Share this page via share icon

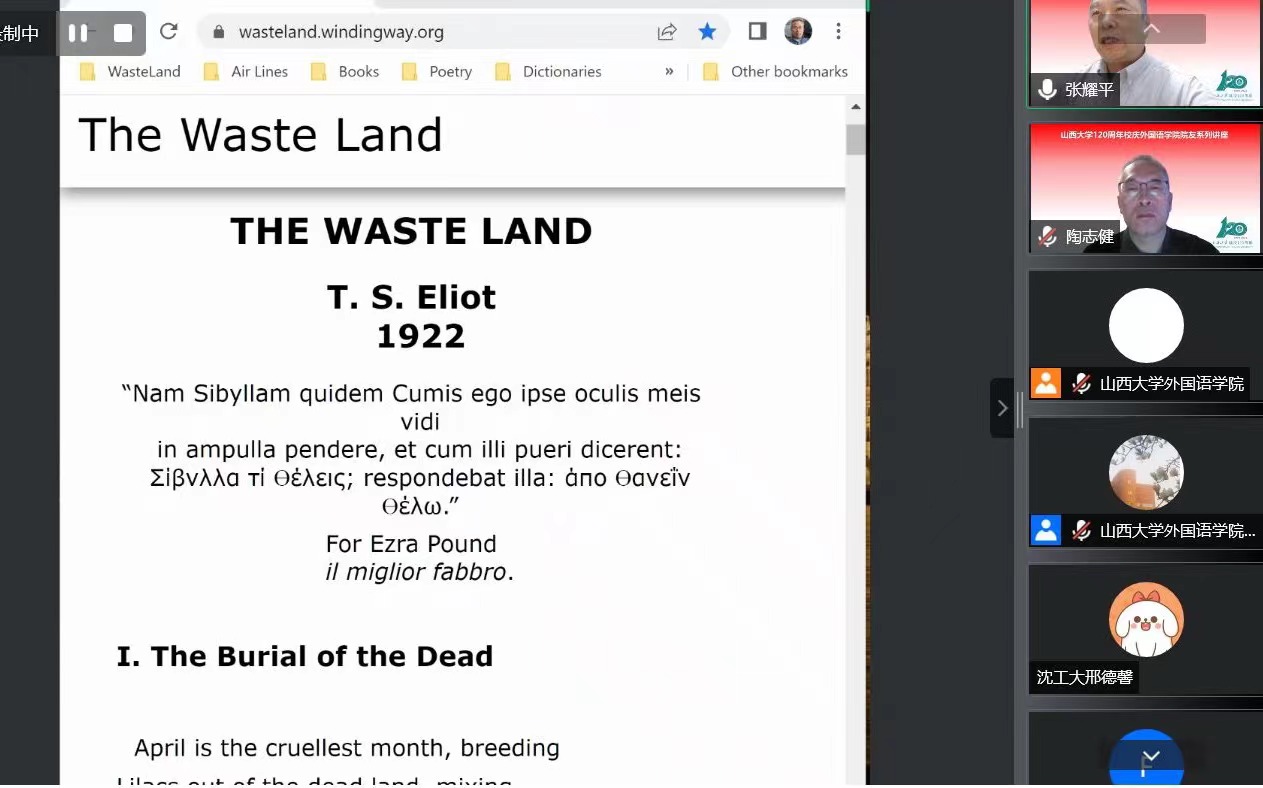tap(667, 32)
